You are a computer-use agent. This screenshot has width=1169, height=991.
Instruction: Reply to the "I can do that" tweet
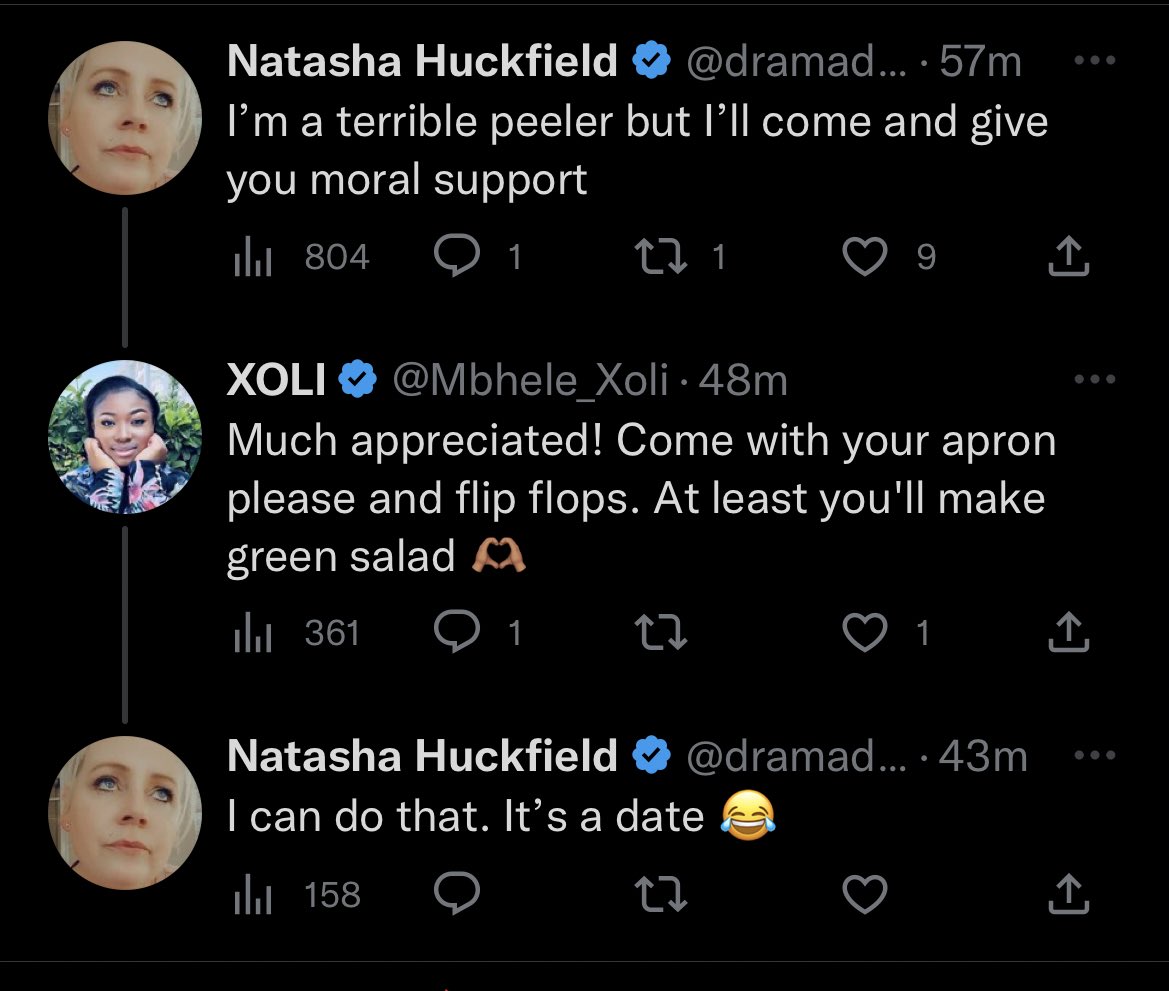[457, 893]
